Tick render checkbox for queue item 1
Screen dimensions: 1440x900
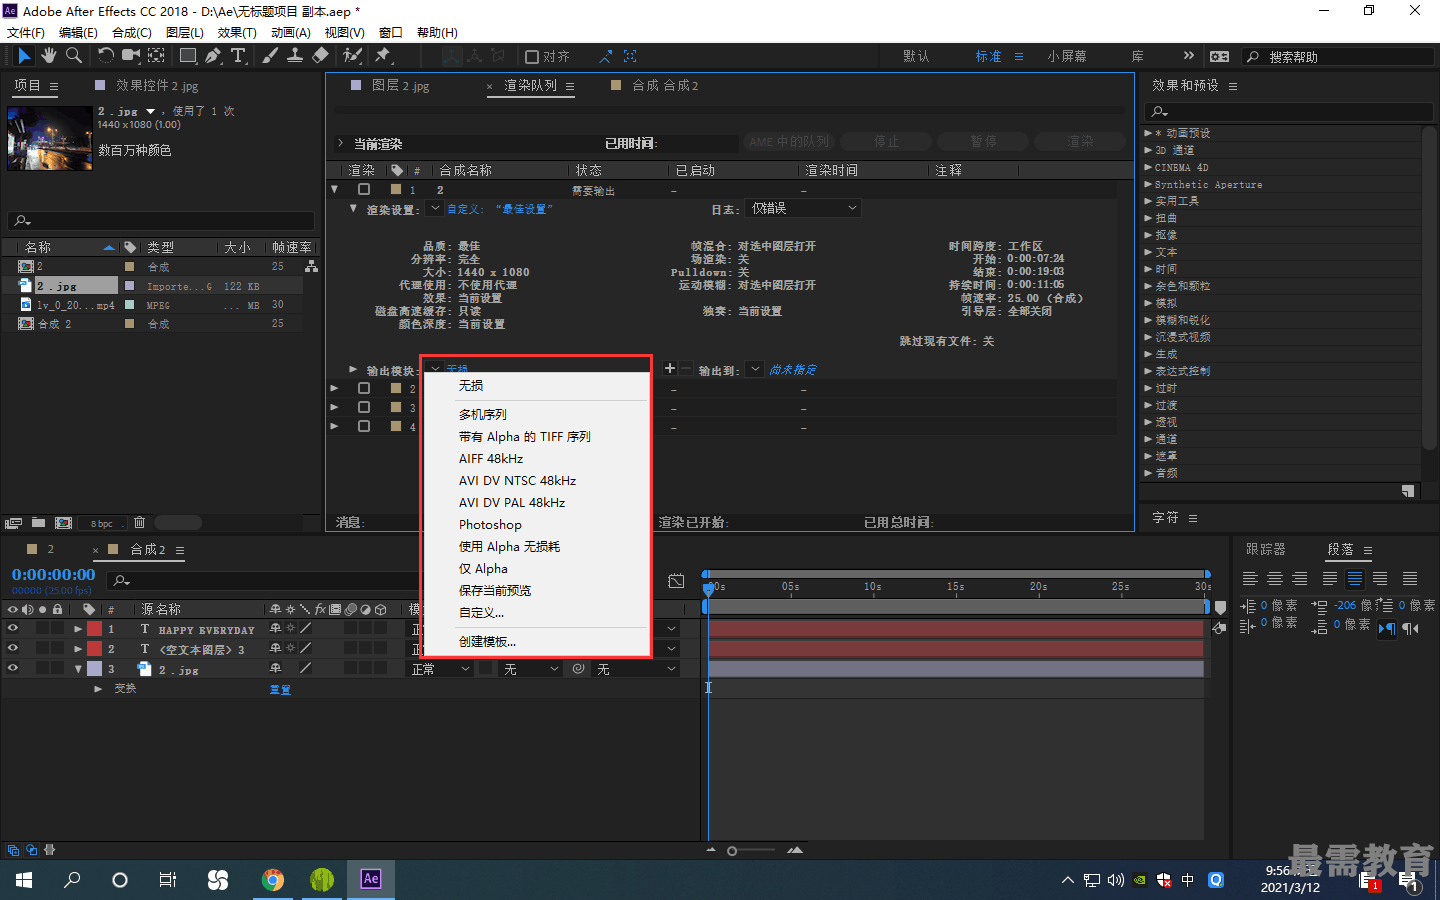pyautogui.click(x=364, y=189)
